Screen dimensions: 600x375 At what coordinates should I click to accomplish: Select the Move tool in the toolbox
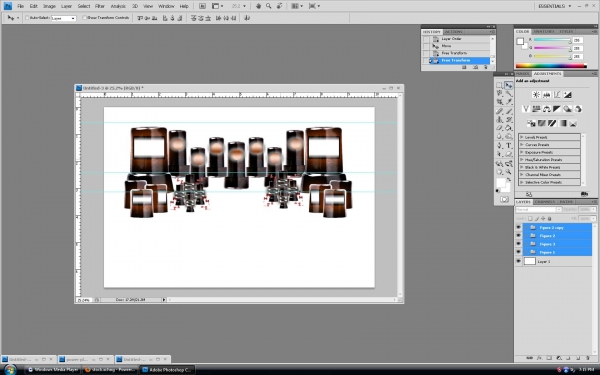(508, 85)
